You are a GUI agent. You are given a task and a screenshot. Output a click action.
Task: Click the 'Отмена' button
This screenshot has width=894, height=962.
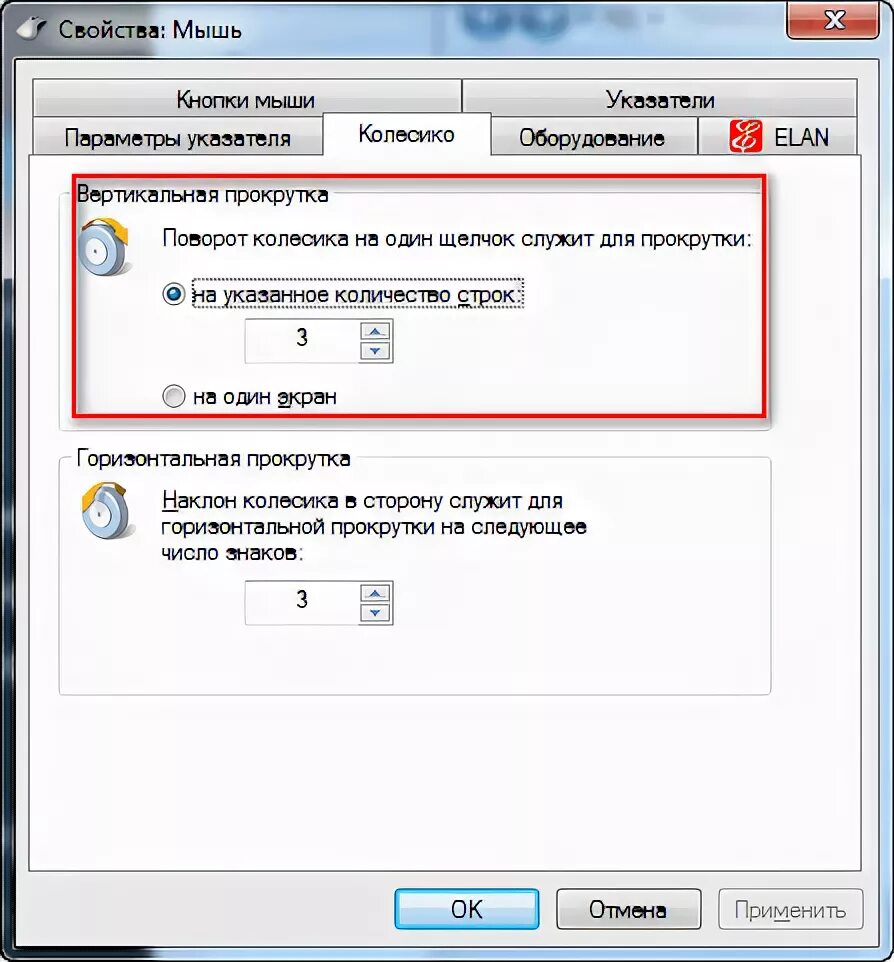point(628,909)
